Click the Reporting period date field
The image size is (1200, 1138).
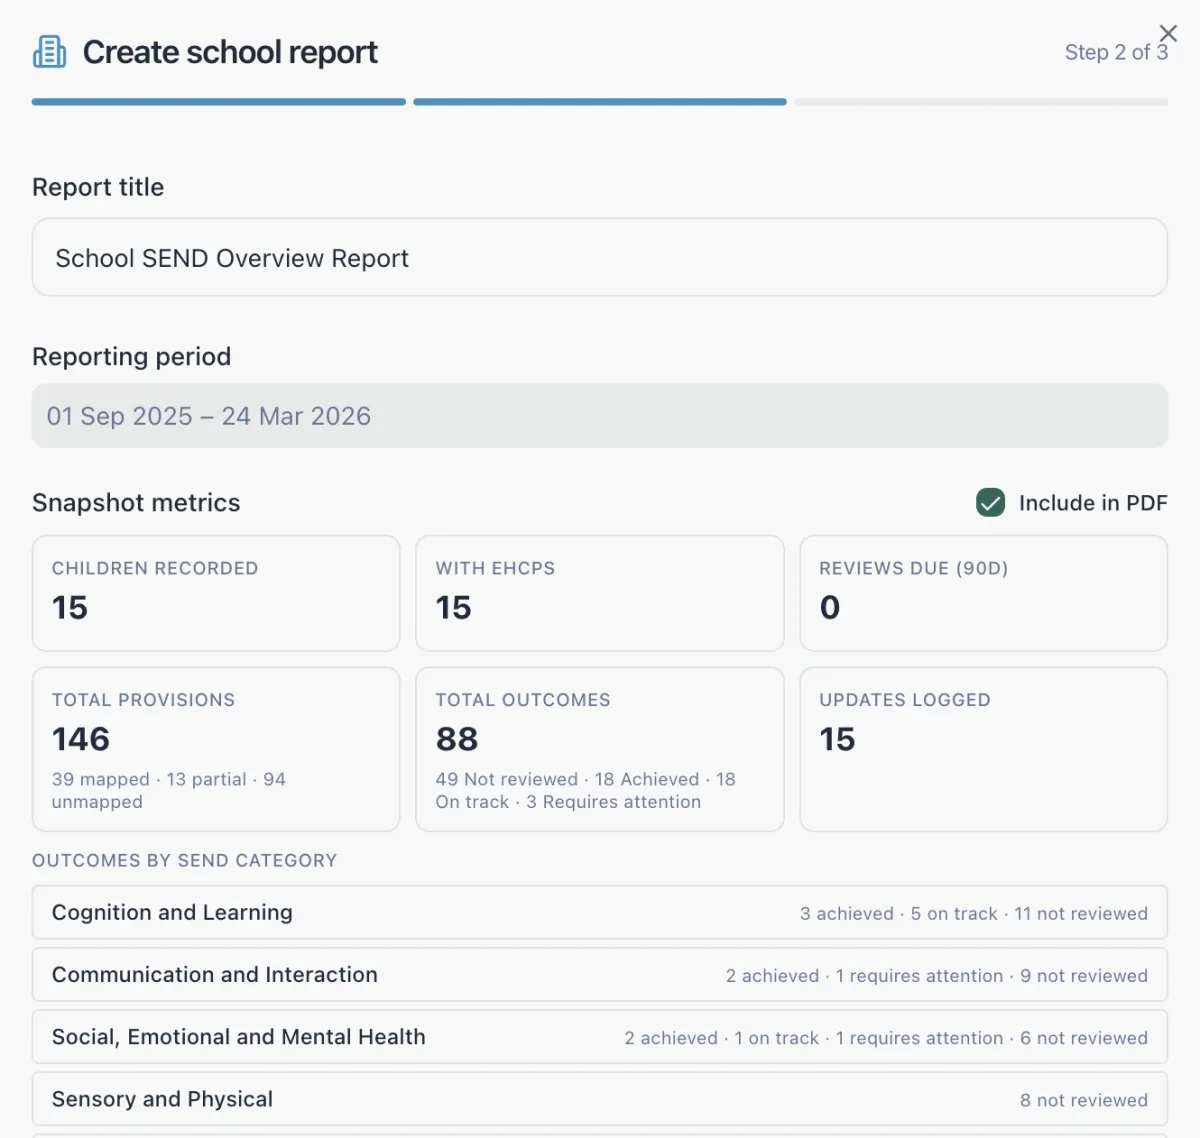click(599, 416)
